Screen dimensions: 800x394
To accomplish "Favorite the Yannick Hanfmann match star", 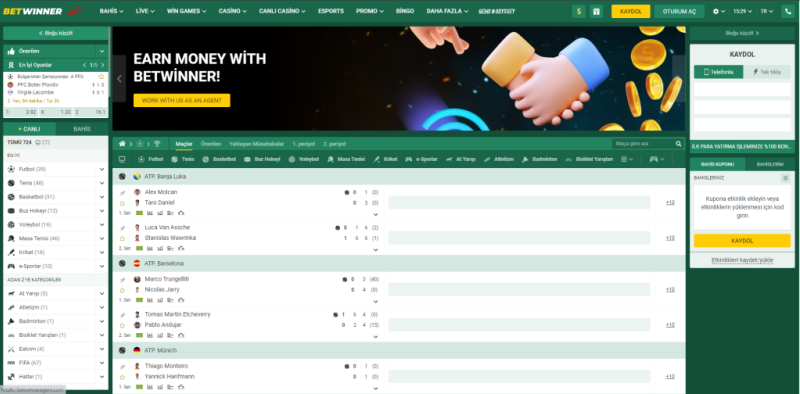I will 122,377.
